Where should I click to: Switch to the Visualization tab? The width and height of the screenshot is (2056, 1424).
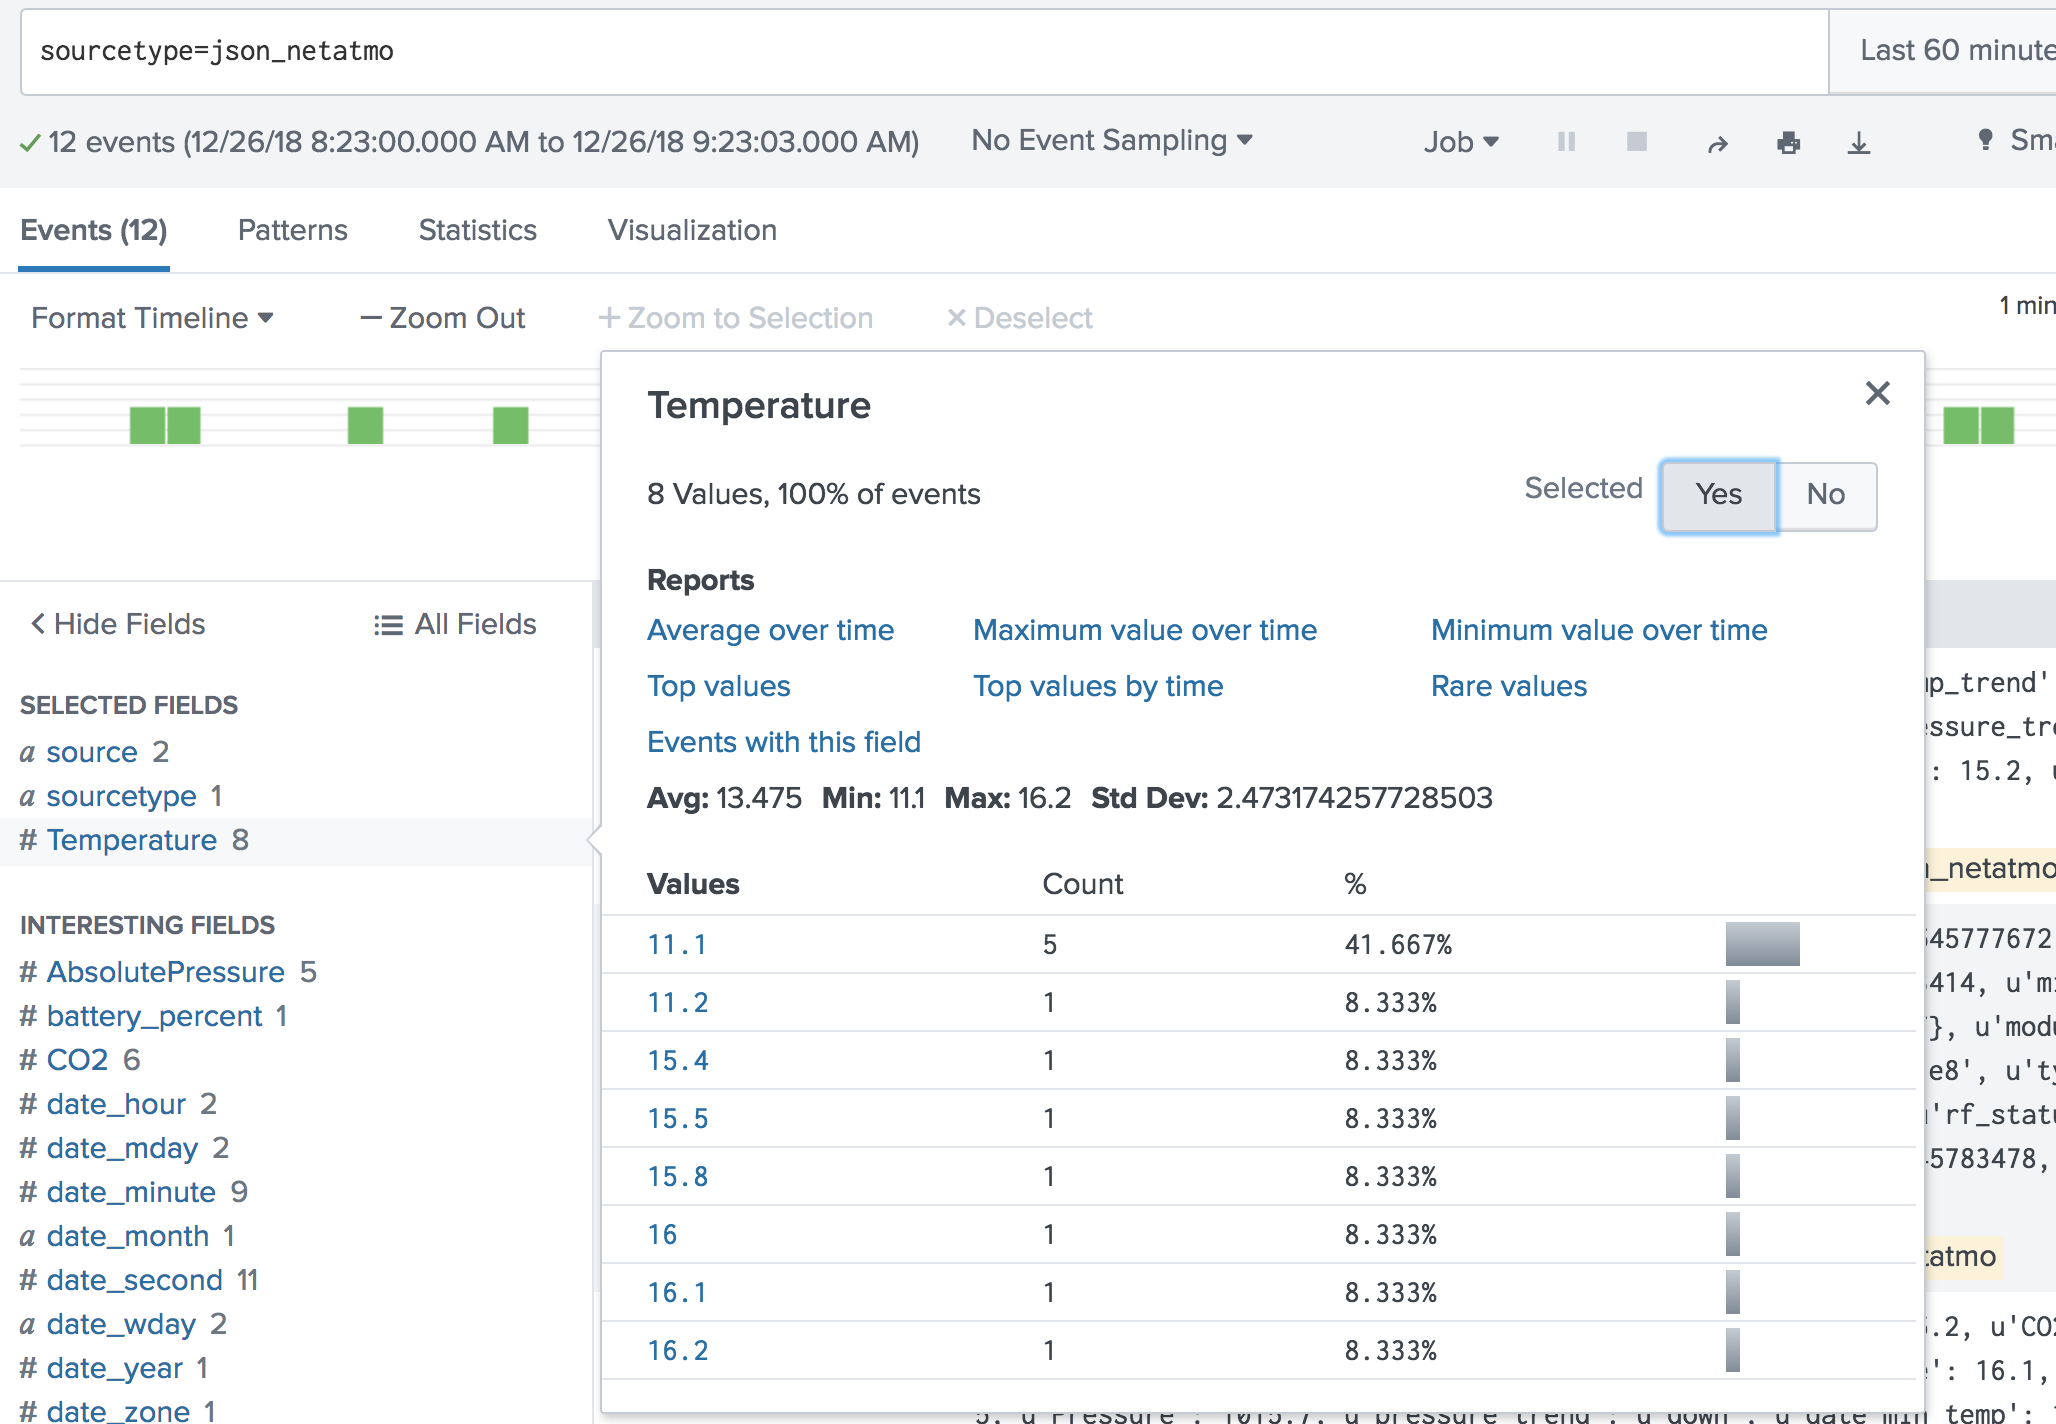coord(692,231)
